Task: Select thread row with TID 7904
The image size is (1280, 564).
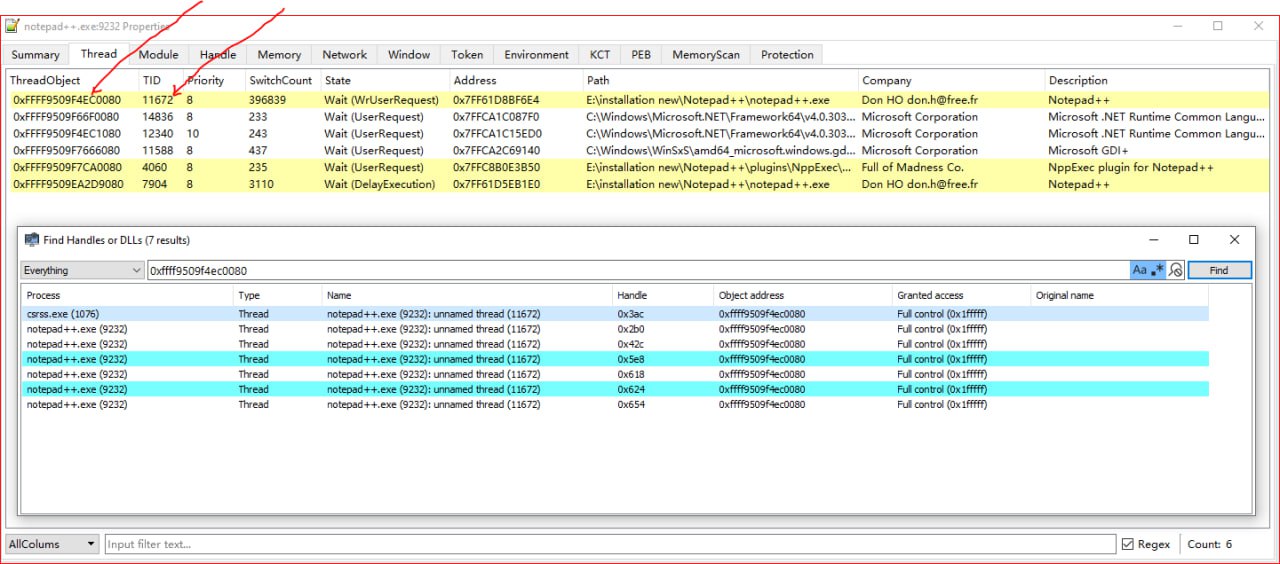Action: (638, 185)
